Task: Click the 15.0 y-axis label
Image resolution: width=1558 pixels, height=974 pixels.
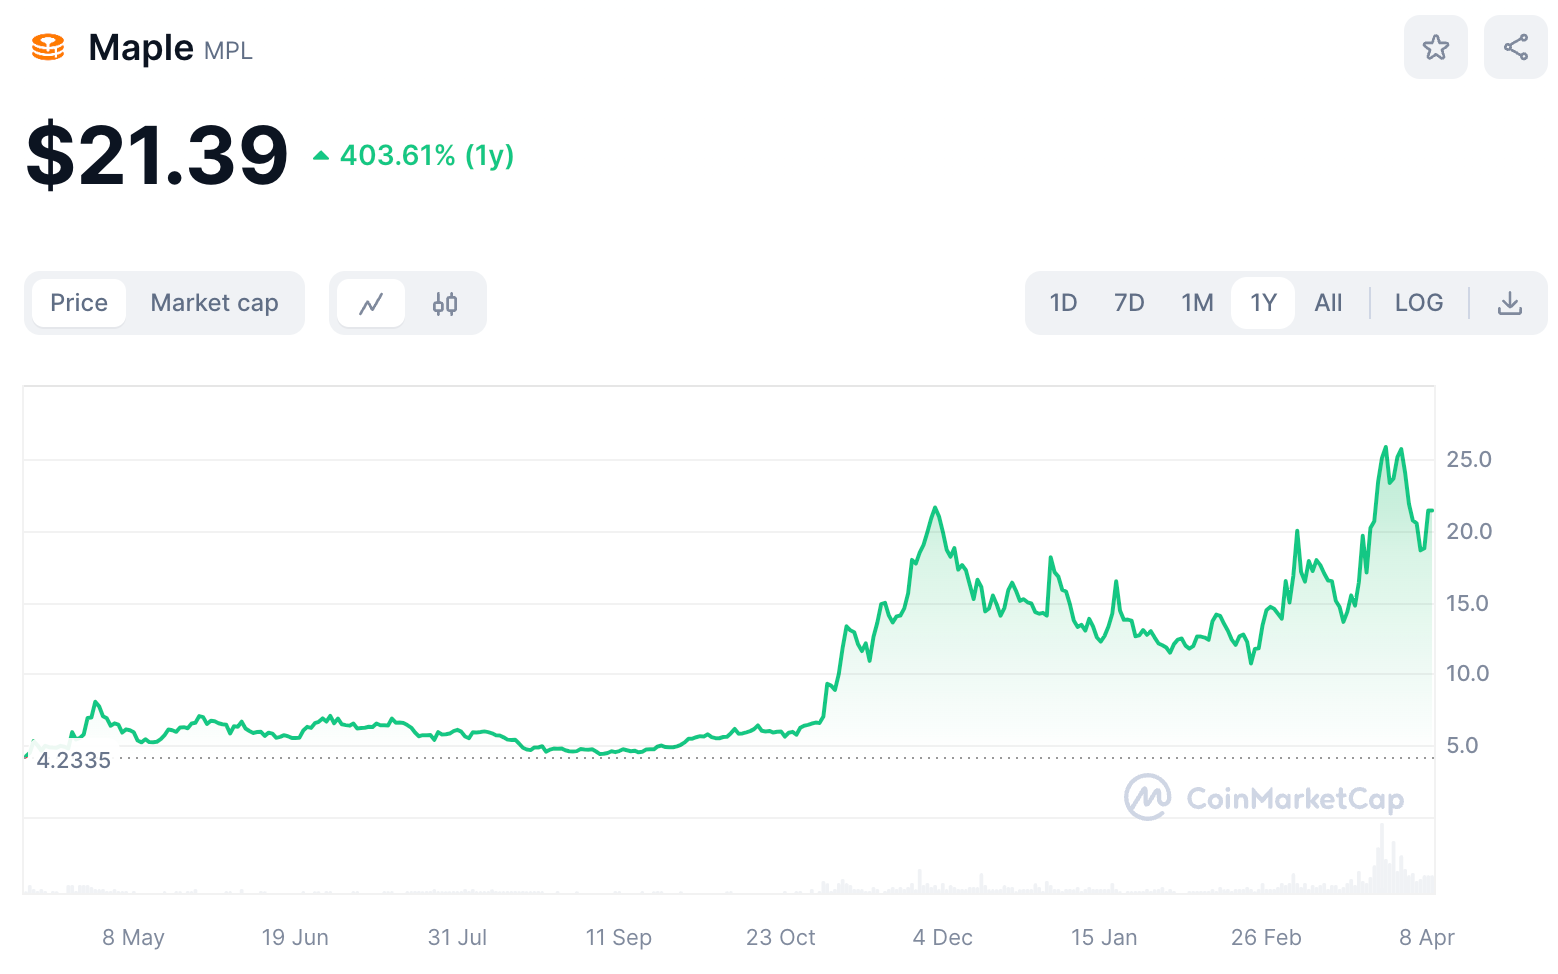Action: 1467,603
